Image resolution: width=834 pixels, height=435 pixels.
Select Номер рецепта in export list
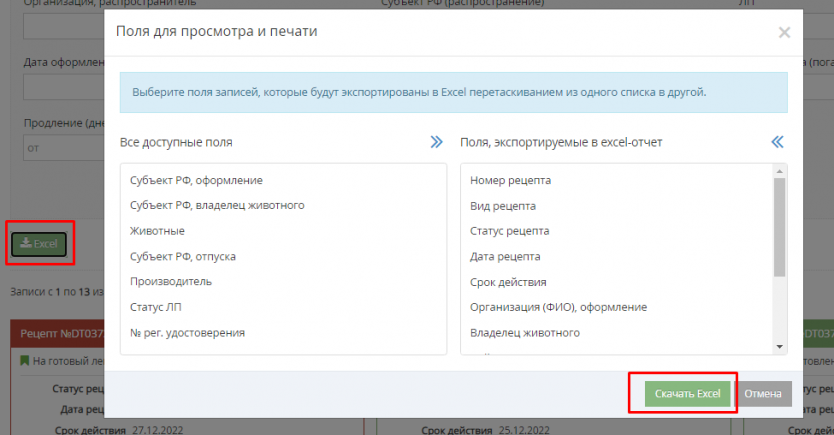click(511, 180)
